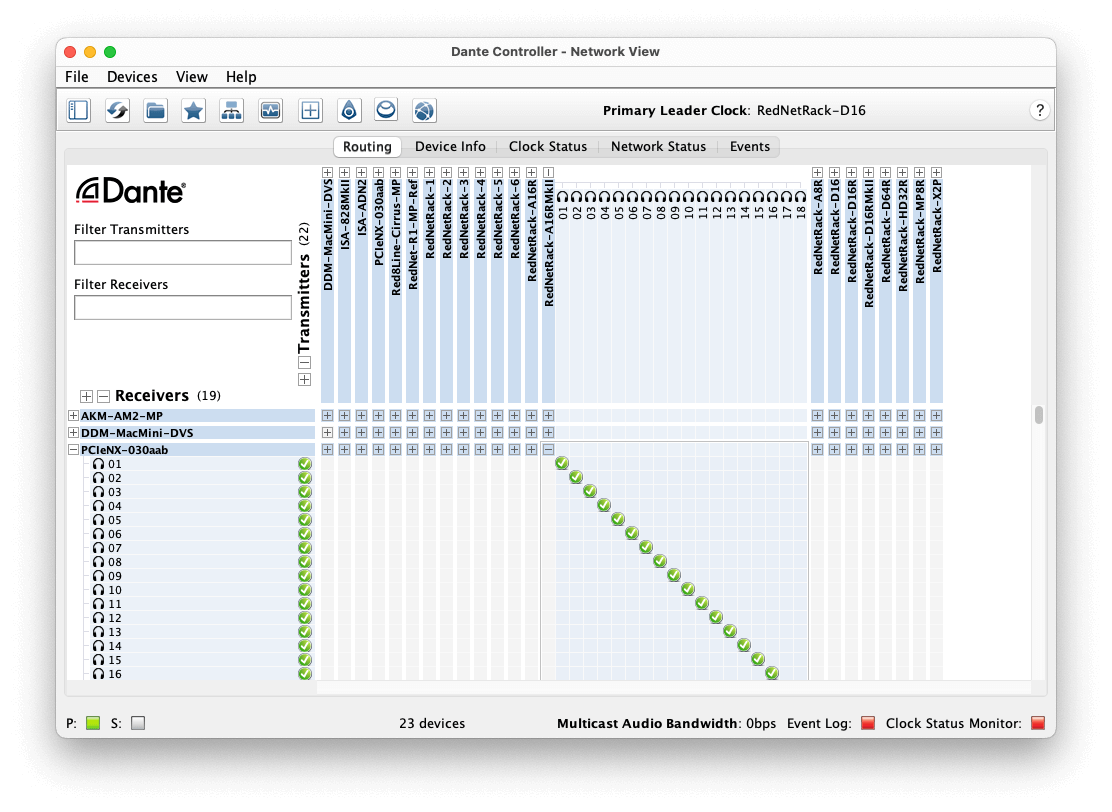Toggle subscription of receiver 04 to transmitter 04
The width and height of the screenshot is (1112, 812).
coord(604,505)
